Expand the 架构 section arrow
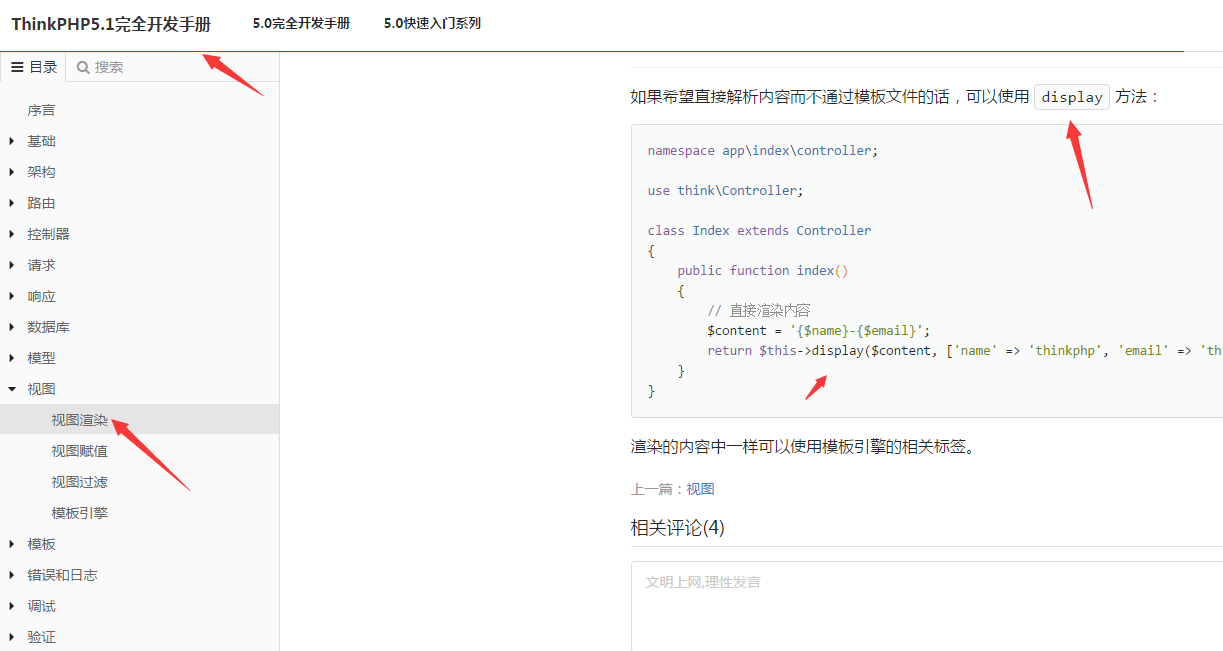 (11, 172)
